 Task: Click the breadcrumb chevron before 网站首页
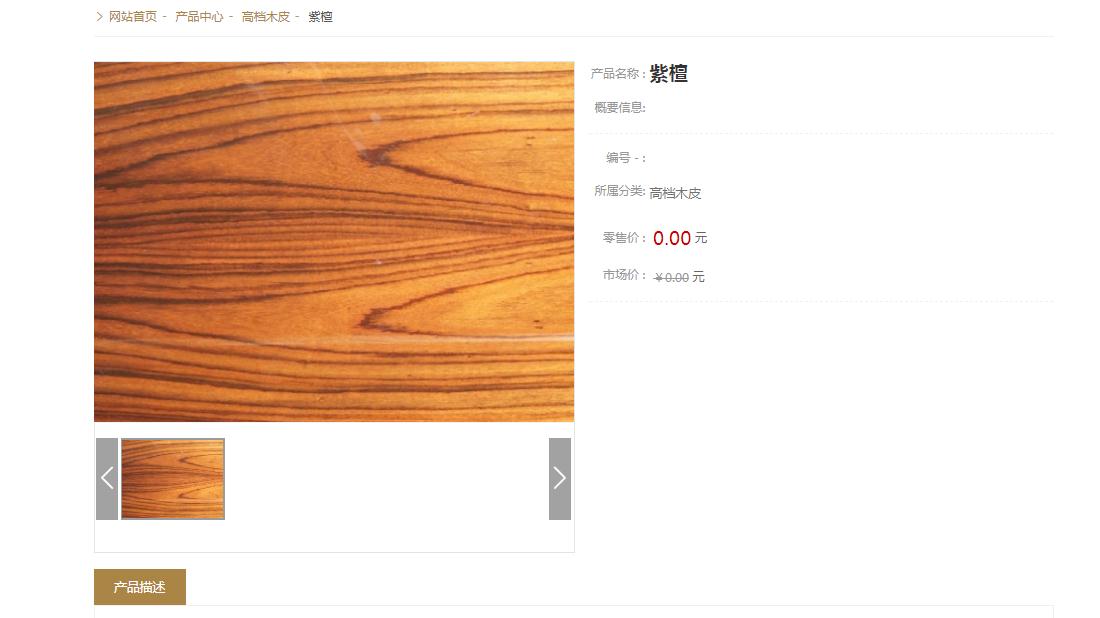[99, 16]
